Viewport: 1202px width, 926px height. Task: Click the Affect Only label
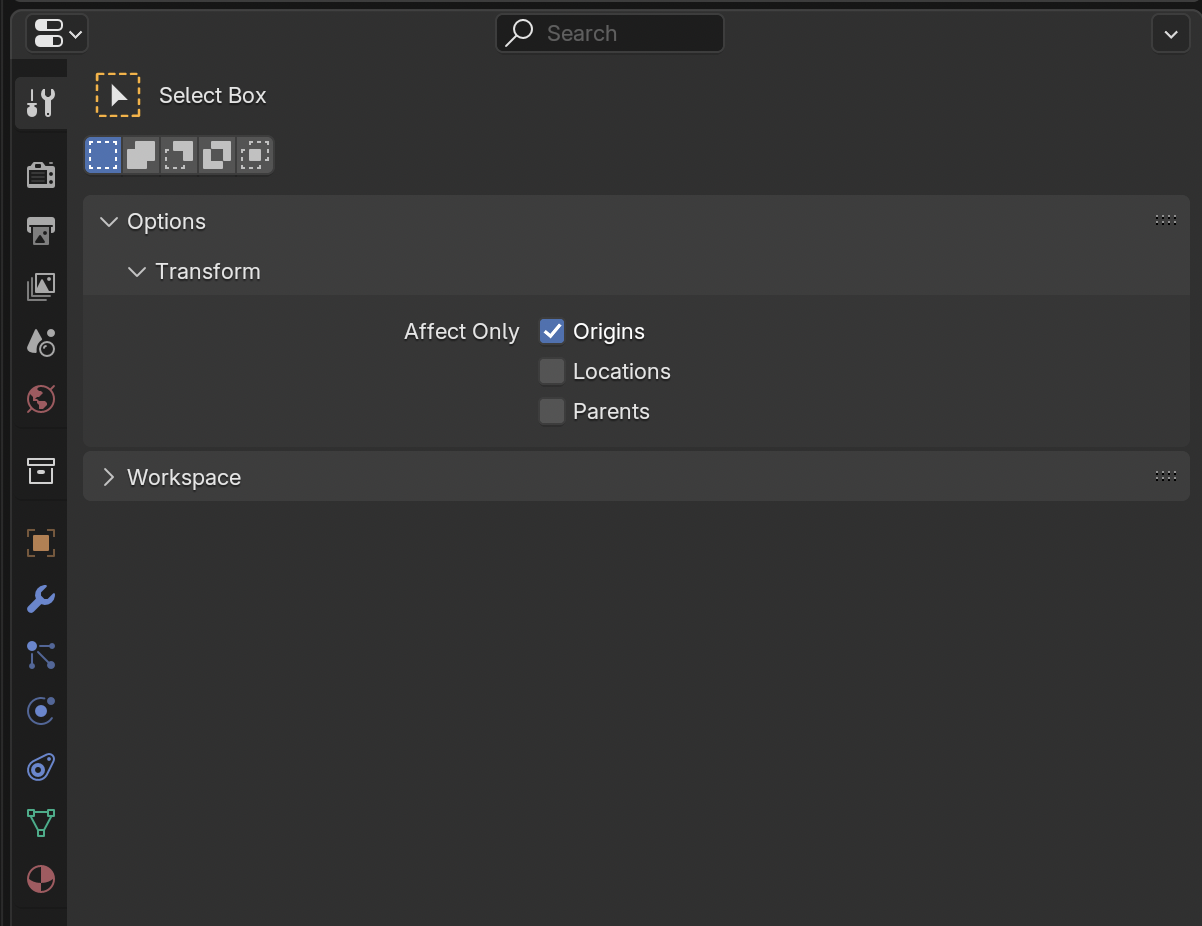point(462,331)
